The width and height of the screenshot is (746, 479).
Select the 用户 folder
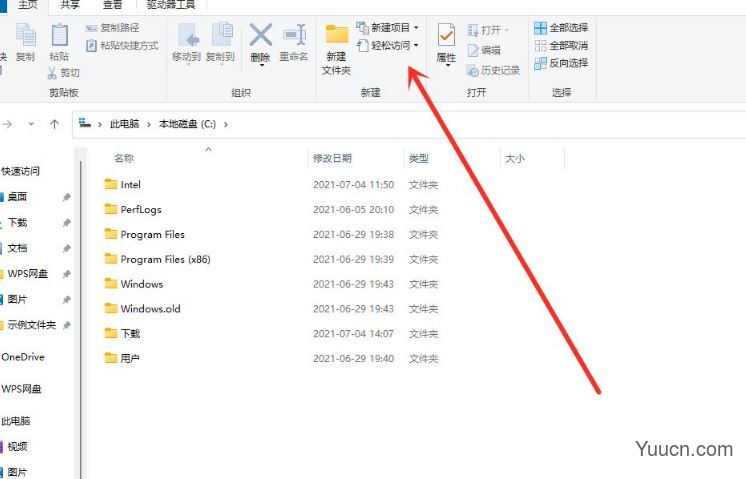(130, 358)
